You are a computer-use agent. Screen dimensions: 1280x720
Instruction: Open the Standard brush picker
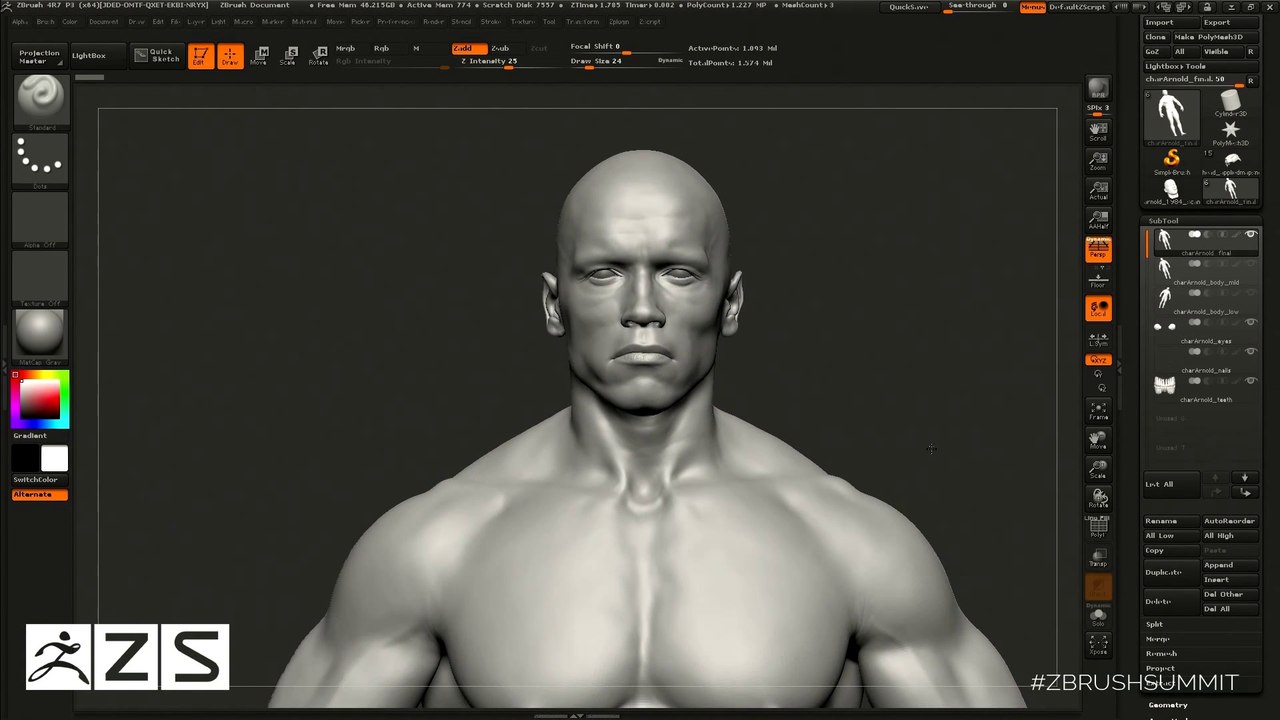point(41,102)
